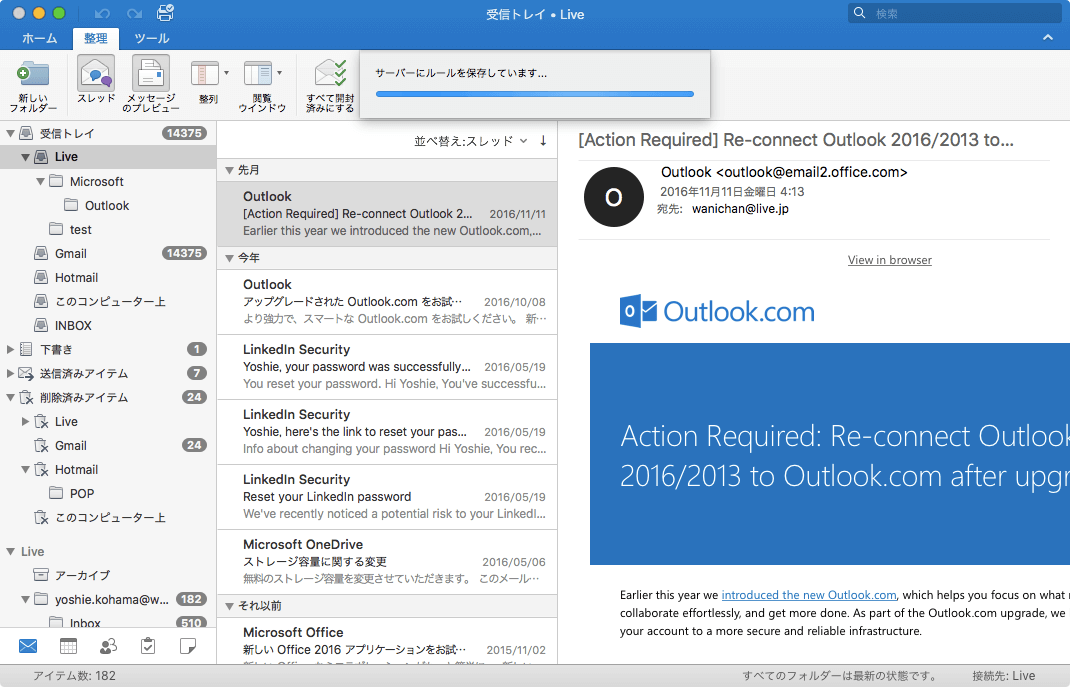Click the 接続先: Live status text

(1003, 675)
